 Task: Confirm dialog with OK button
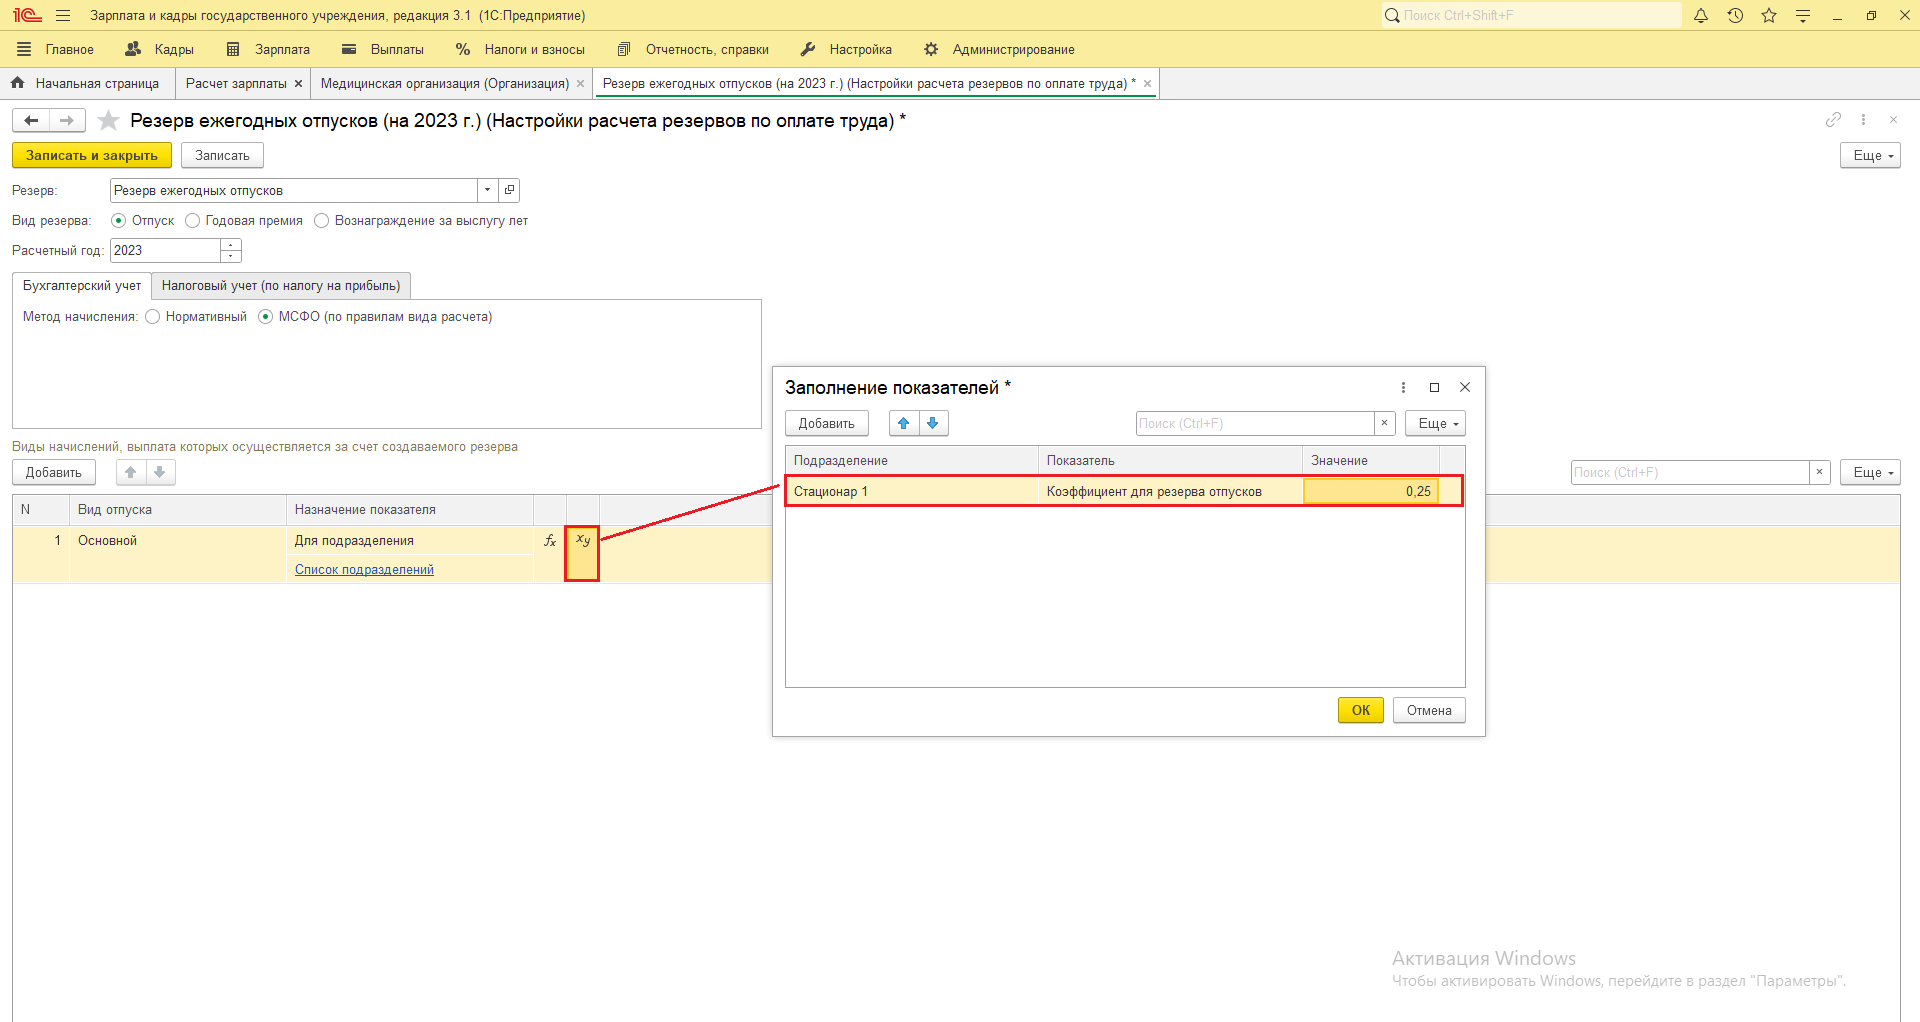[x=1361, y=710]
